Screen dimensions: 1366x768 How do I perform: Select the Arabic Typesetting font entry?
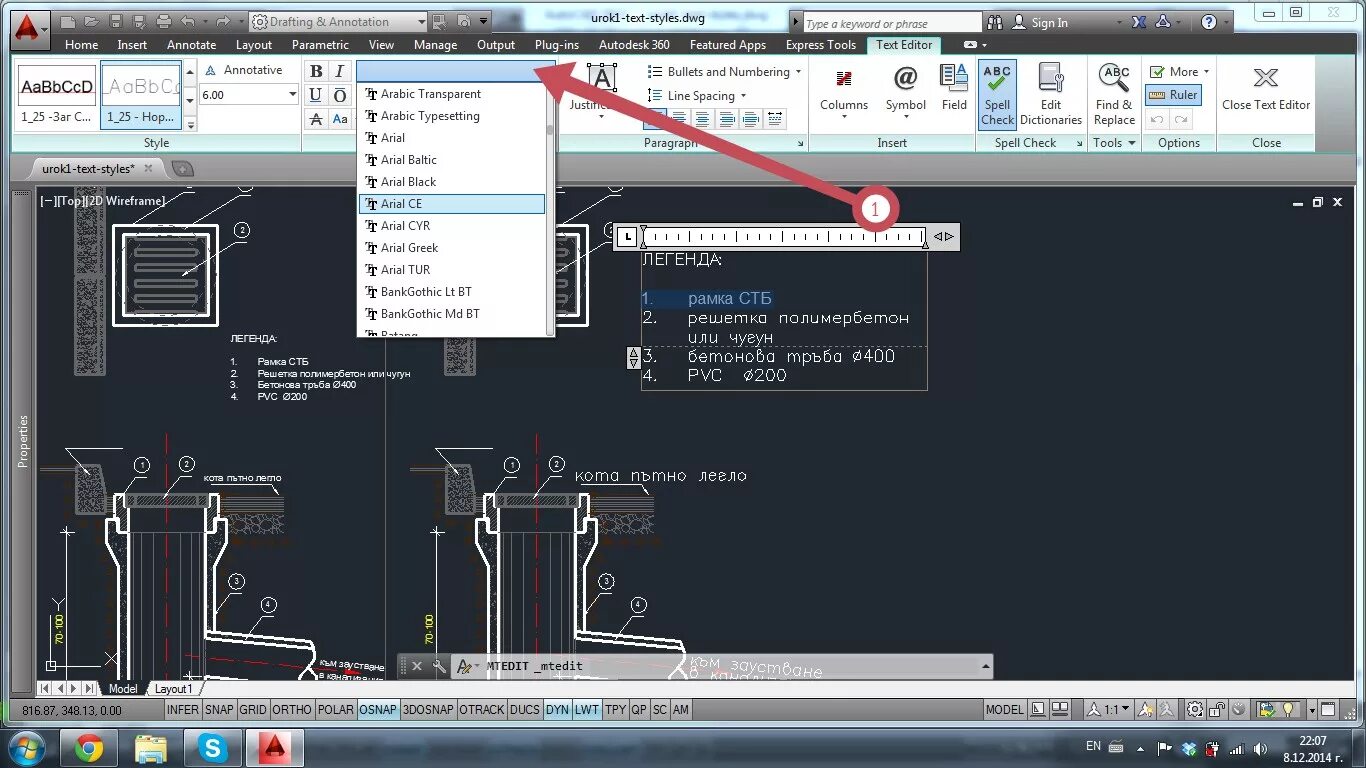point(451,116)
